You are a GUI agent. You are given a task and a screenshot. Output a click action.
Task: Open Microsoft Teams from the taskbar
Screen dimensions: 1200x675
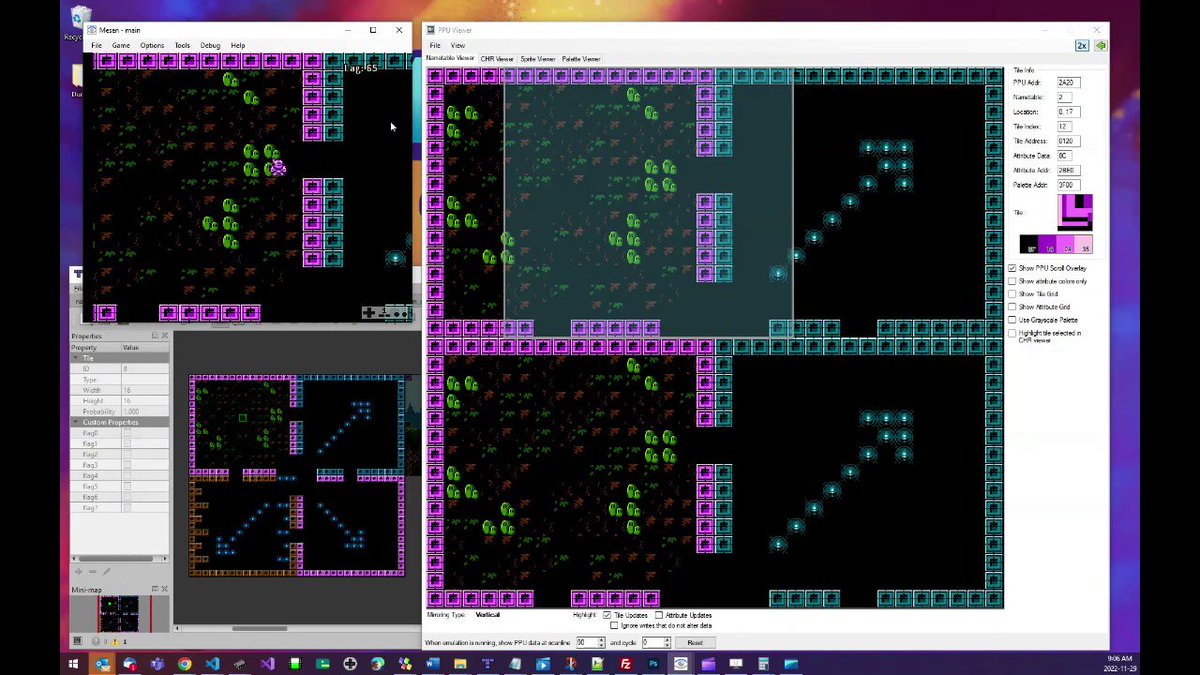pyautogui.click(x=157, y=663)
